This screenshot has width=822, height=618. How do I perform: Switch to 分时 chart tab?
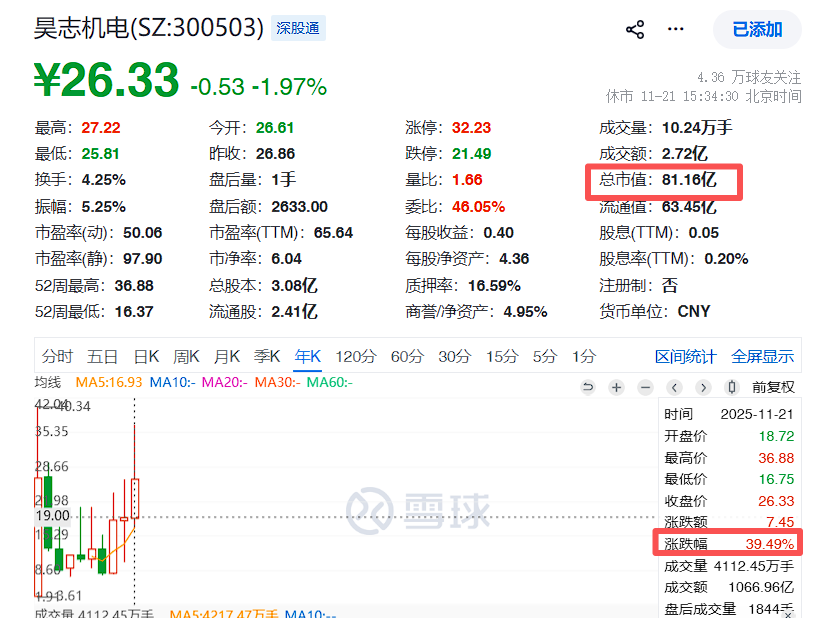pos(57,357)
